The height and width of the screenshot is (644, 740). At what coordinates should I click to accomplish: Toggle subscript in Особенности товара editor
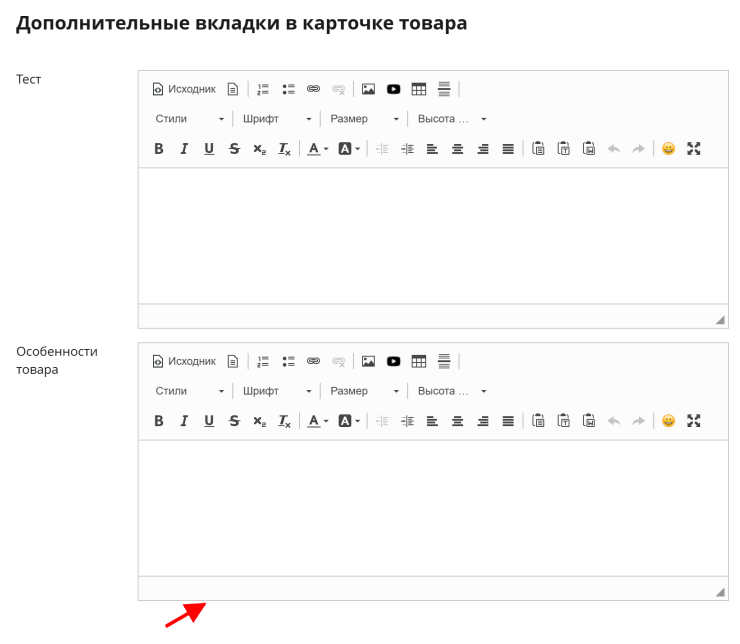coord(260,421)
